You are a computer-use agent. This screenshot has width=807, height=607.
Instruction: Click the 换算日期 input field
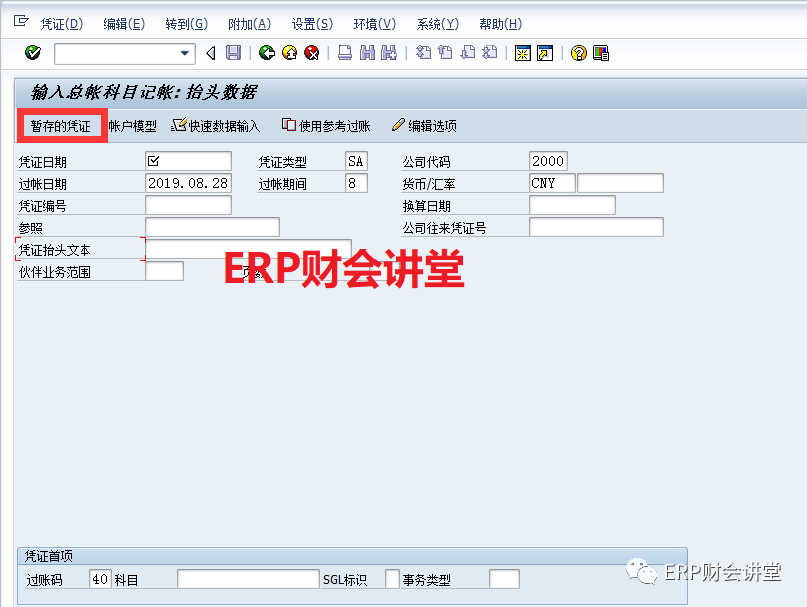572,205
